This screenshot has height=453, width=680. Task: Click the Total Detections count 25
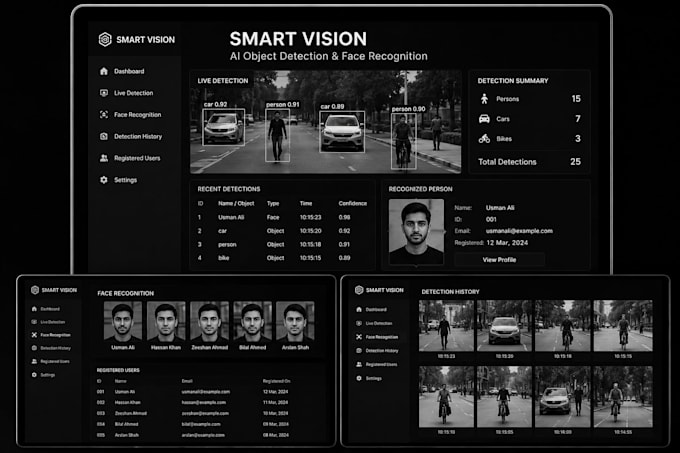[x=575, y=162]
